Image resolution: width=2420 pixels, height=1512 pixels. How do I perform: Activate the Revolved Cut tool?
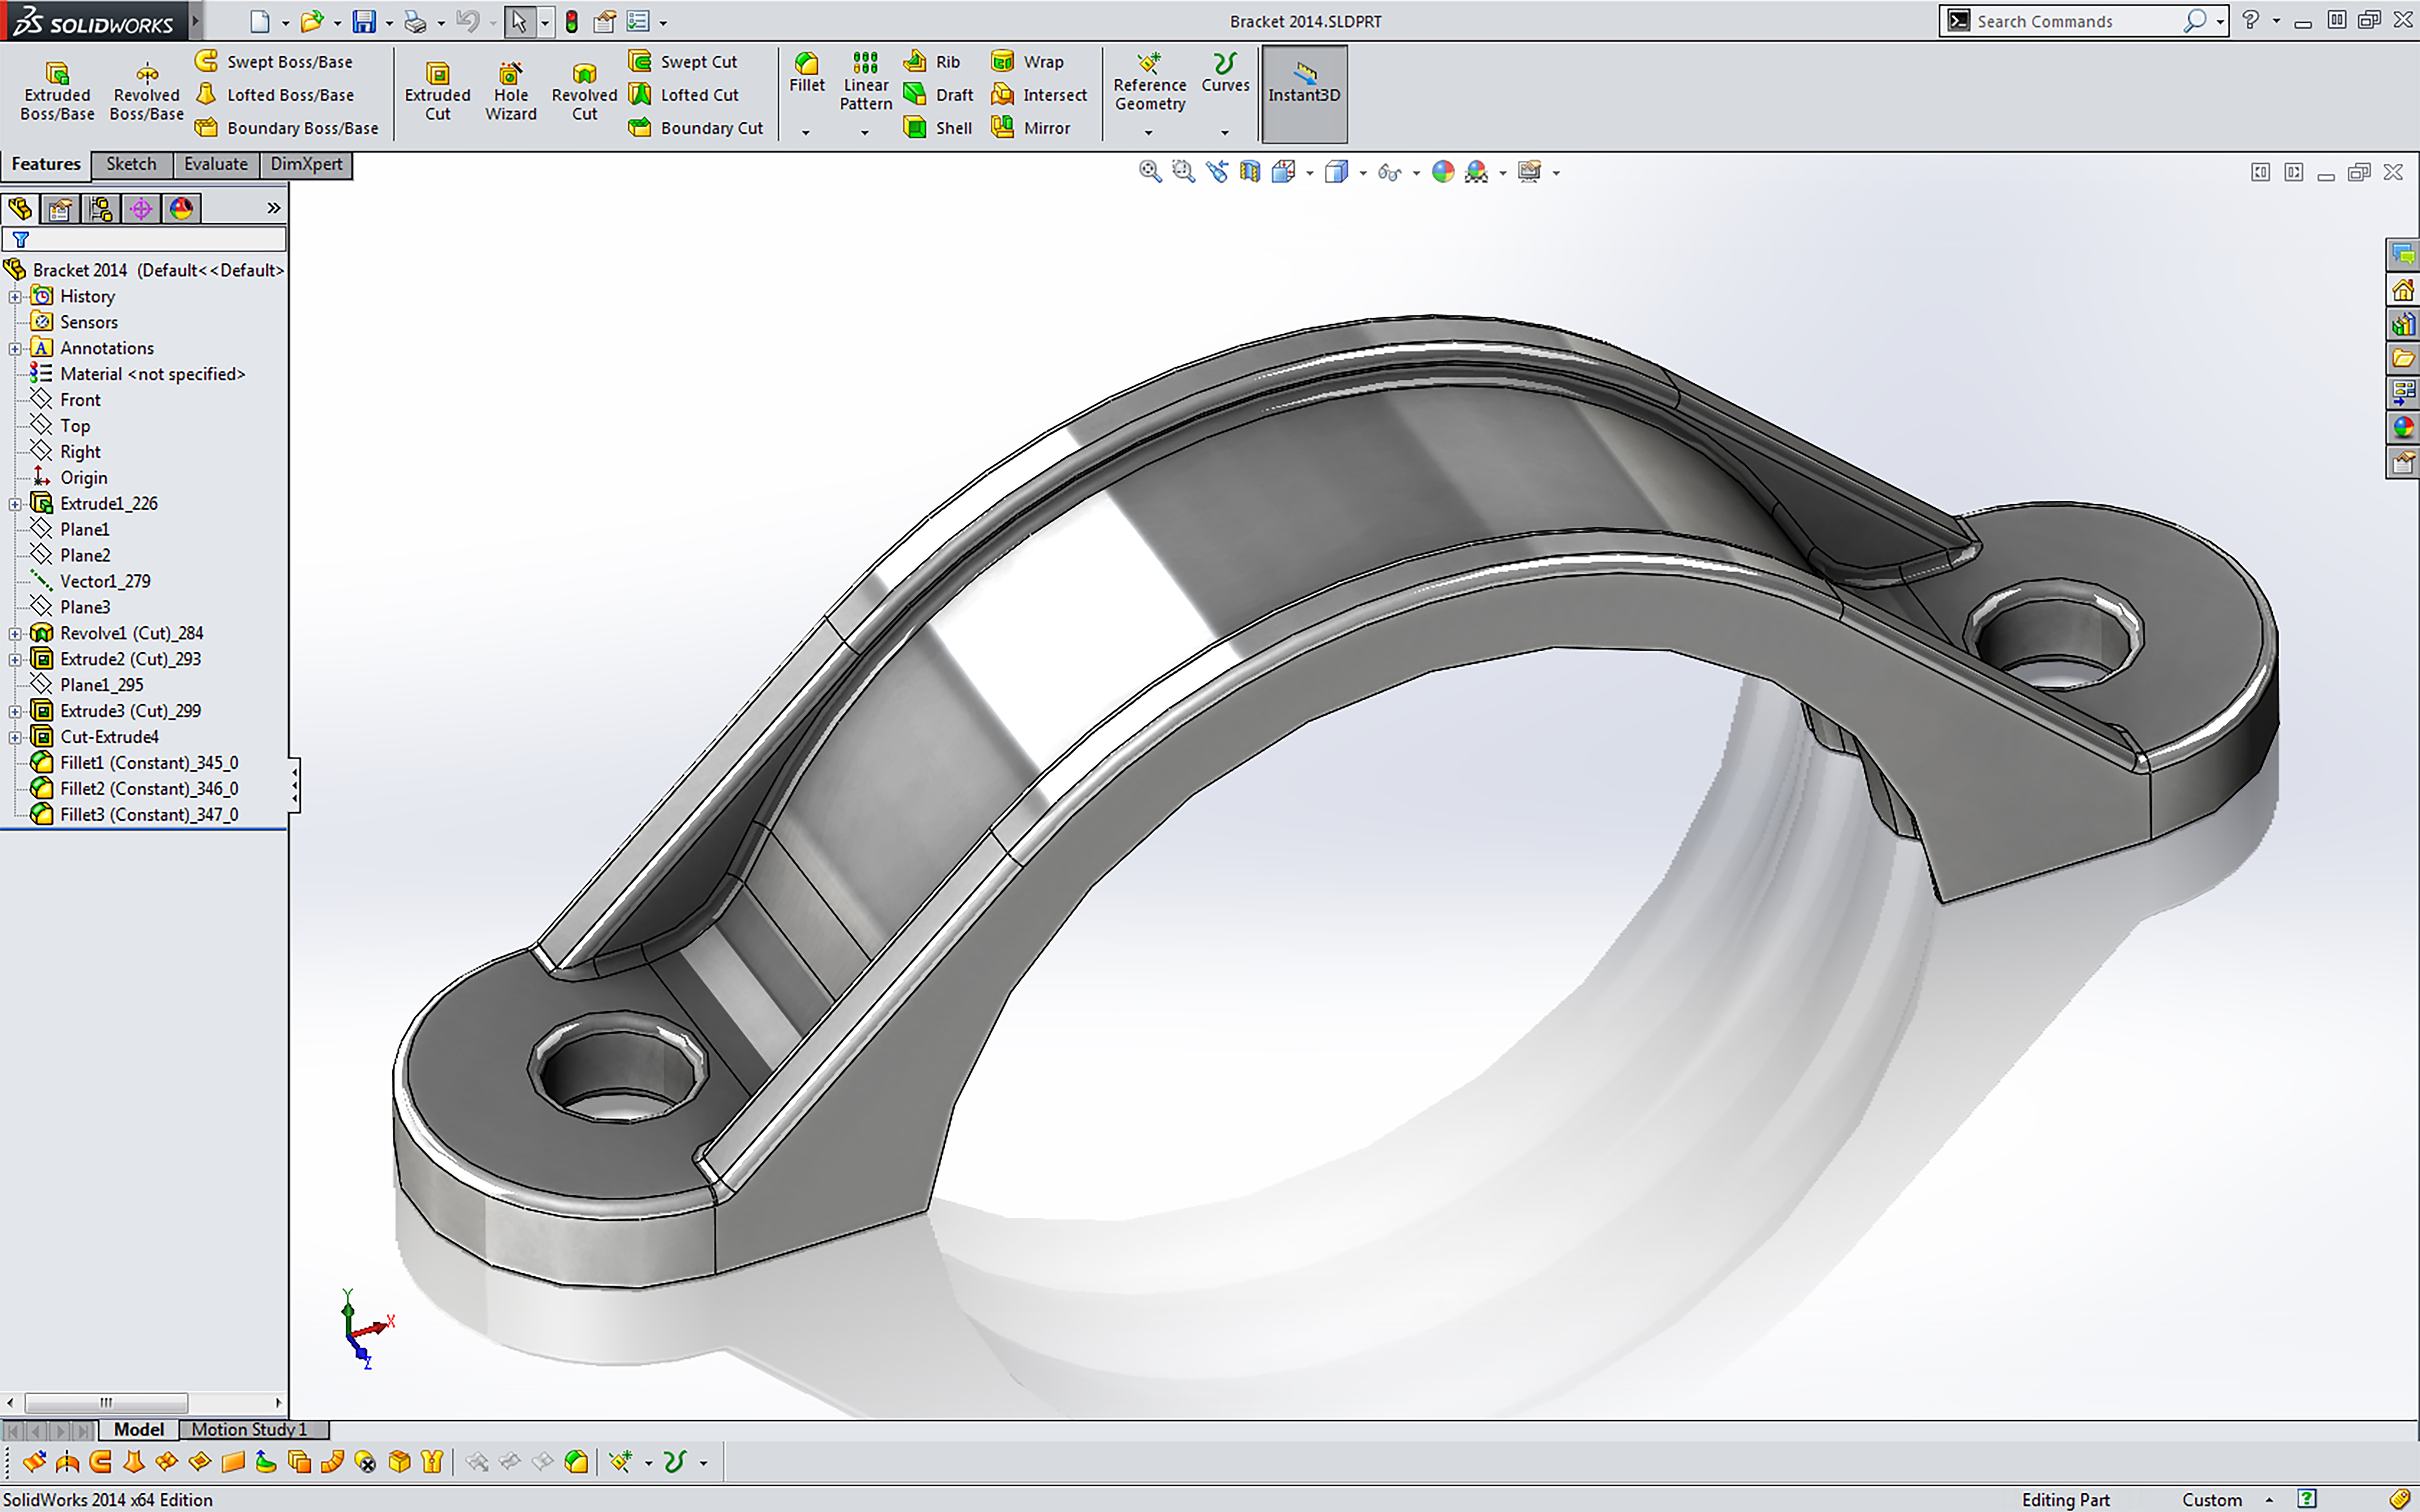pos(584,91)
